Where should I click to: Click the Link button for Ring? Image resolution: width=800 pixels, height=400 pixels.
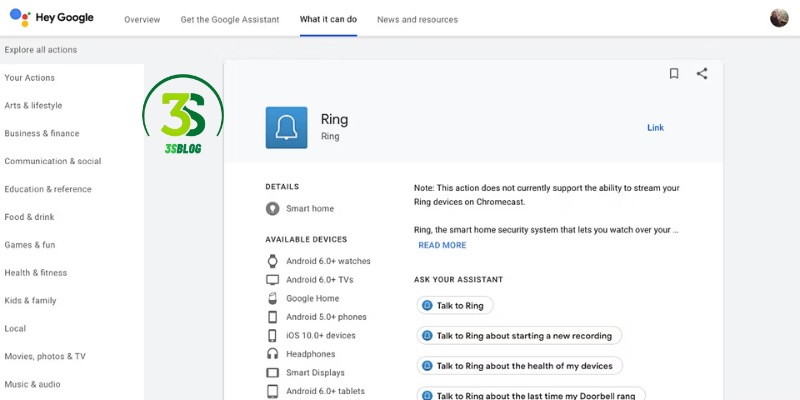[655, 128]
